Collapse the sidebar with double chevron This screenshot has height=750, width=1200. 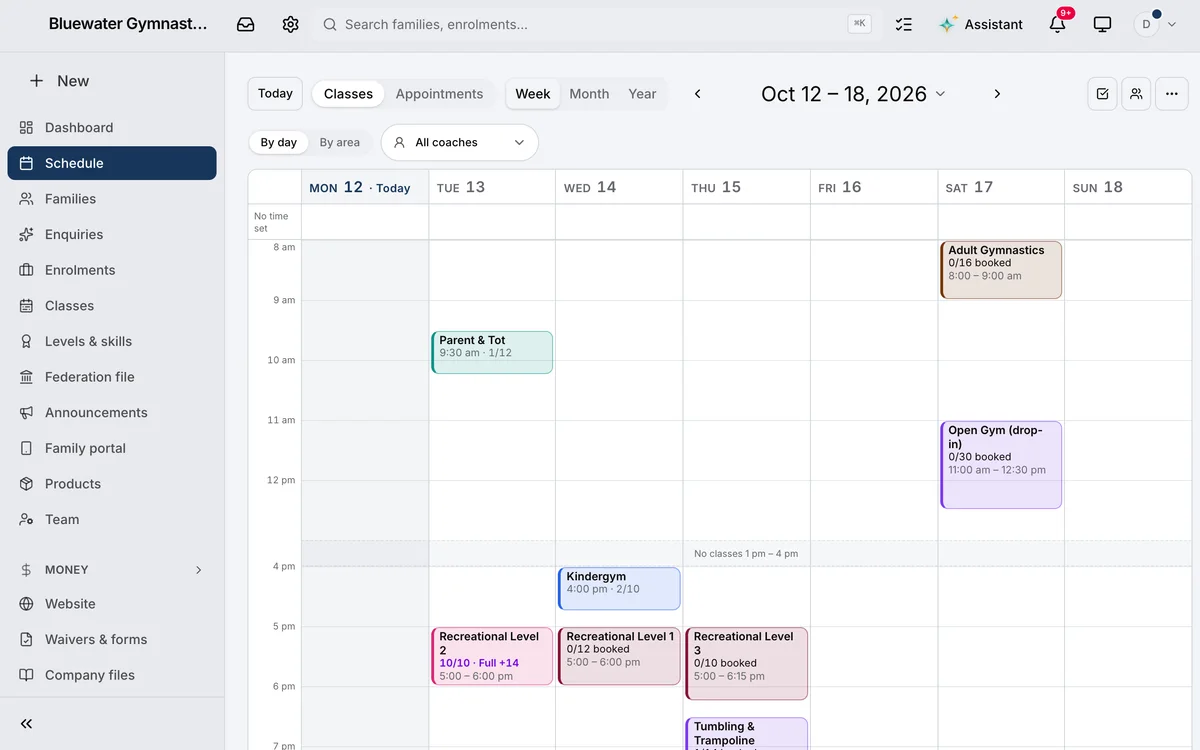27,724
